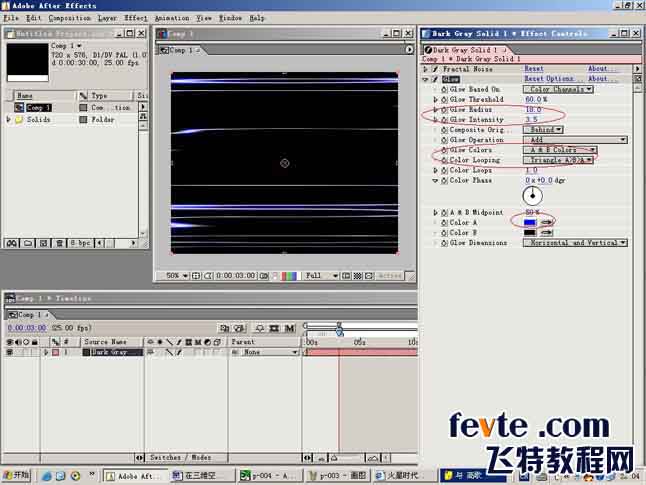Click the blue Color A swatch

[x=529, y=223]
